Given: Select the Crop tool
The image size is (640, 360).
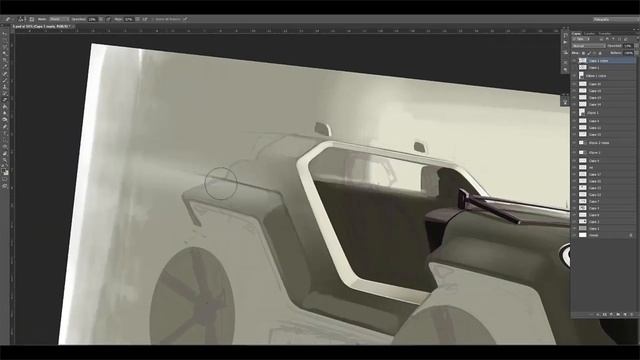Looking at the screenshot, I should (x=5, y=59).
